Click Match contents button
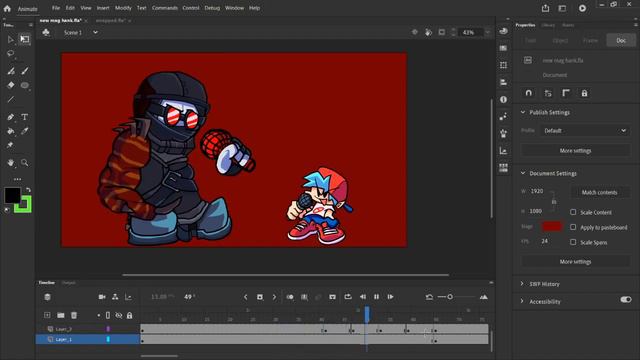 pyautogui.click(x=599, y=192)
